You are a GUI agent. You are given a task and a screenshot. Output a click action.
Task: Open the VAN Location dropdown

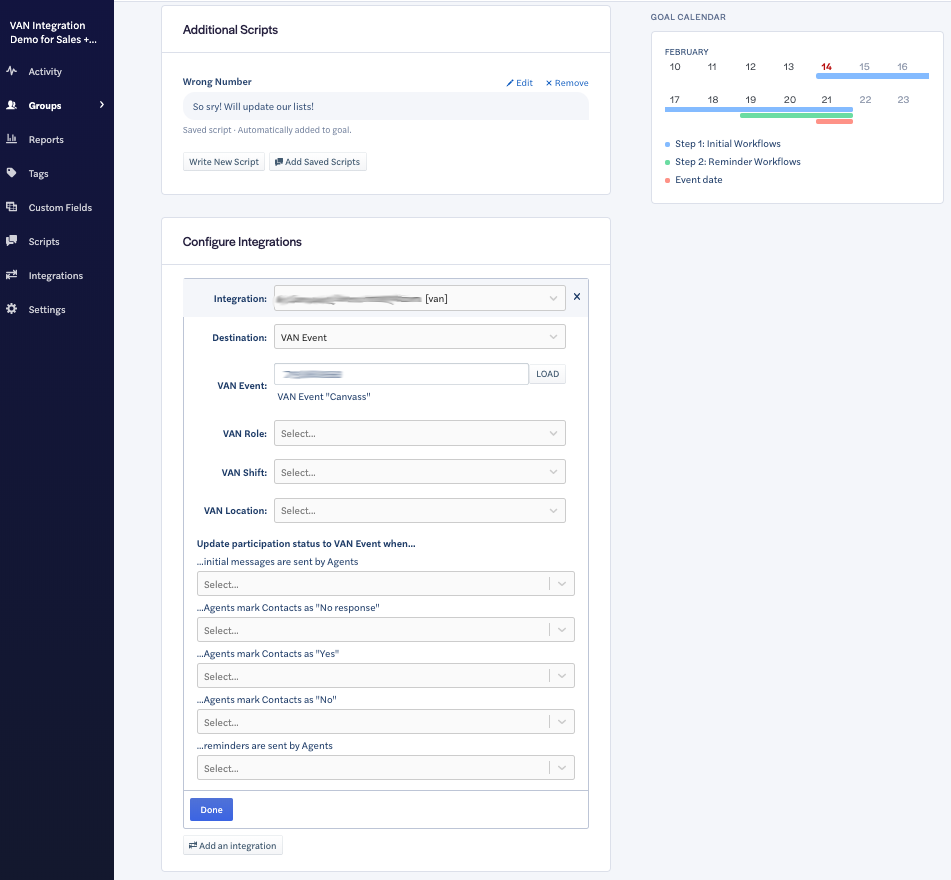pos(420,511)
